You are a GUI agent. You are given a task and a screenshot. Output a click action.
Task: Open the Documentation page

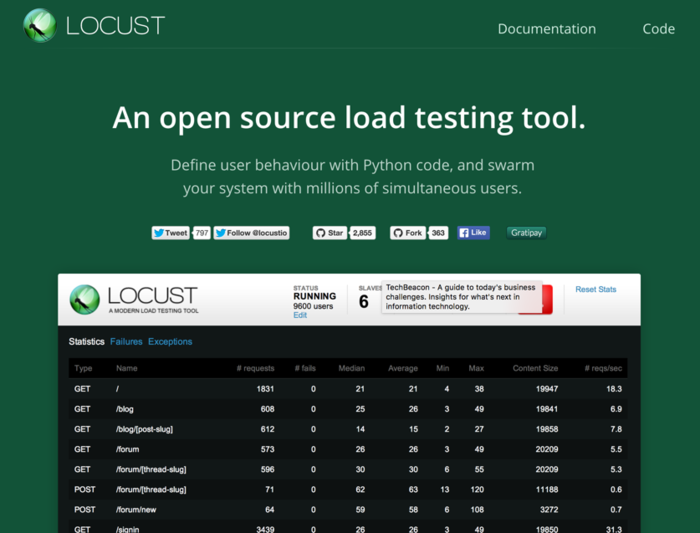(x=546, y=29)
